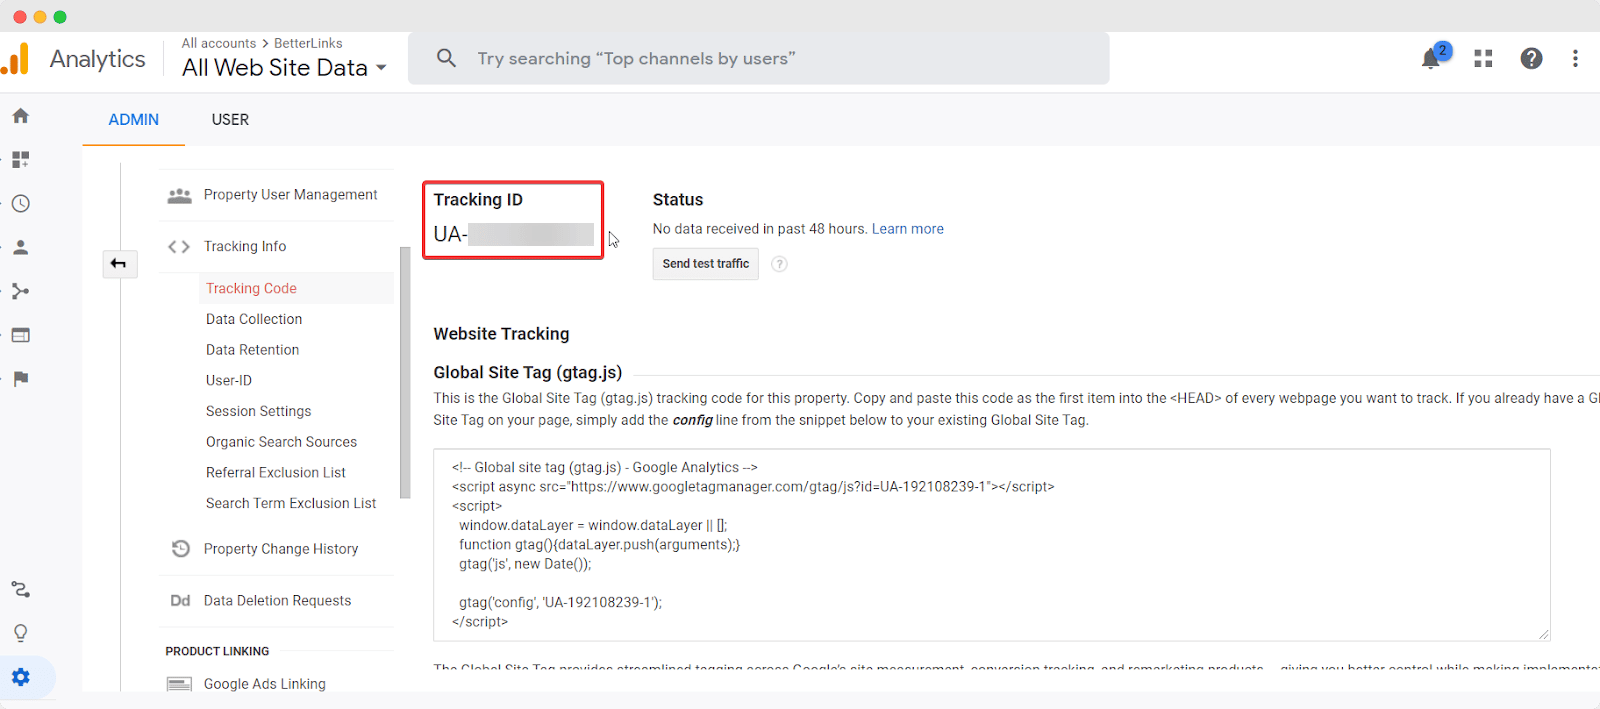Open the Admin gear icon
This screenshot has height=709, width=1600.
click(21, 677)
